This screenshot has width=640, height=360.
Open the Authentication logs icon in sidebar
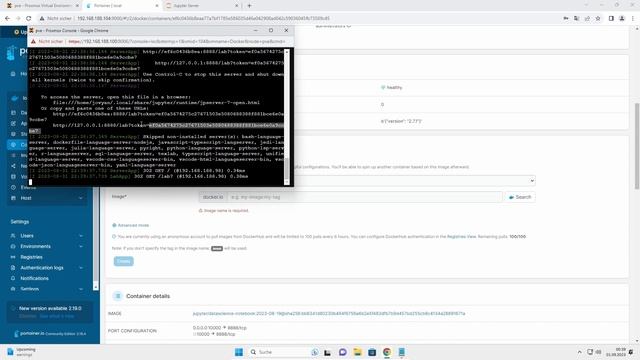(x=13, y=268)
